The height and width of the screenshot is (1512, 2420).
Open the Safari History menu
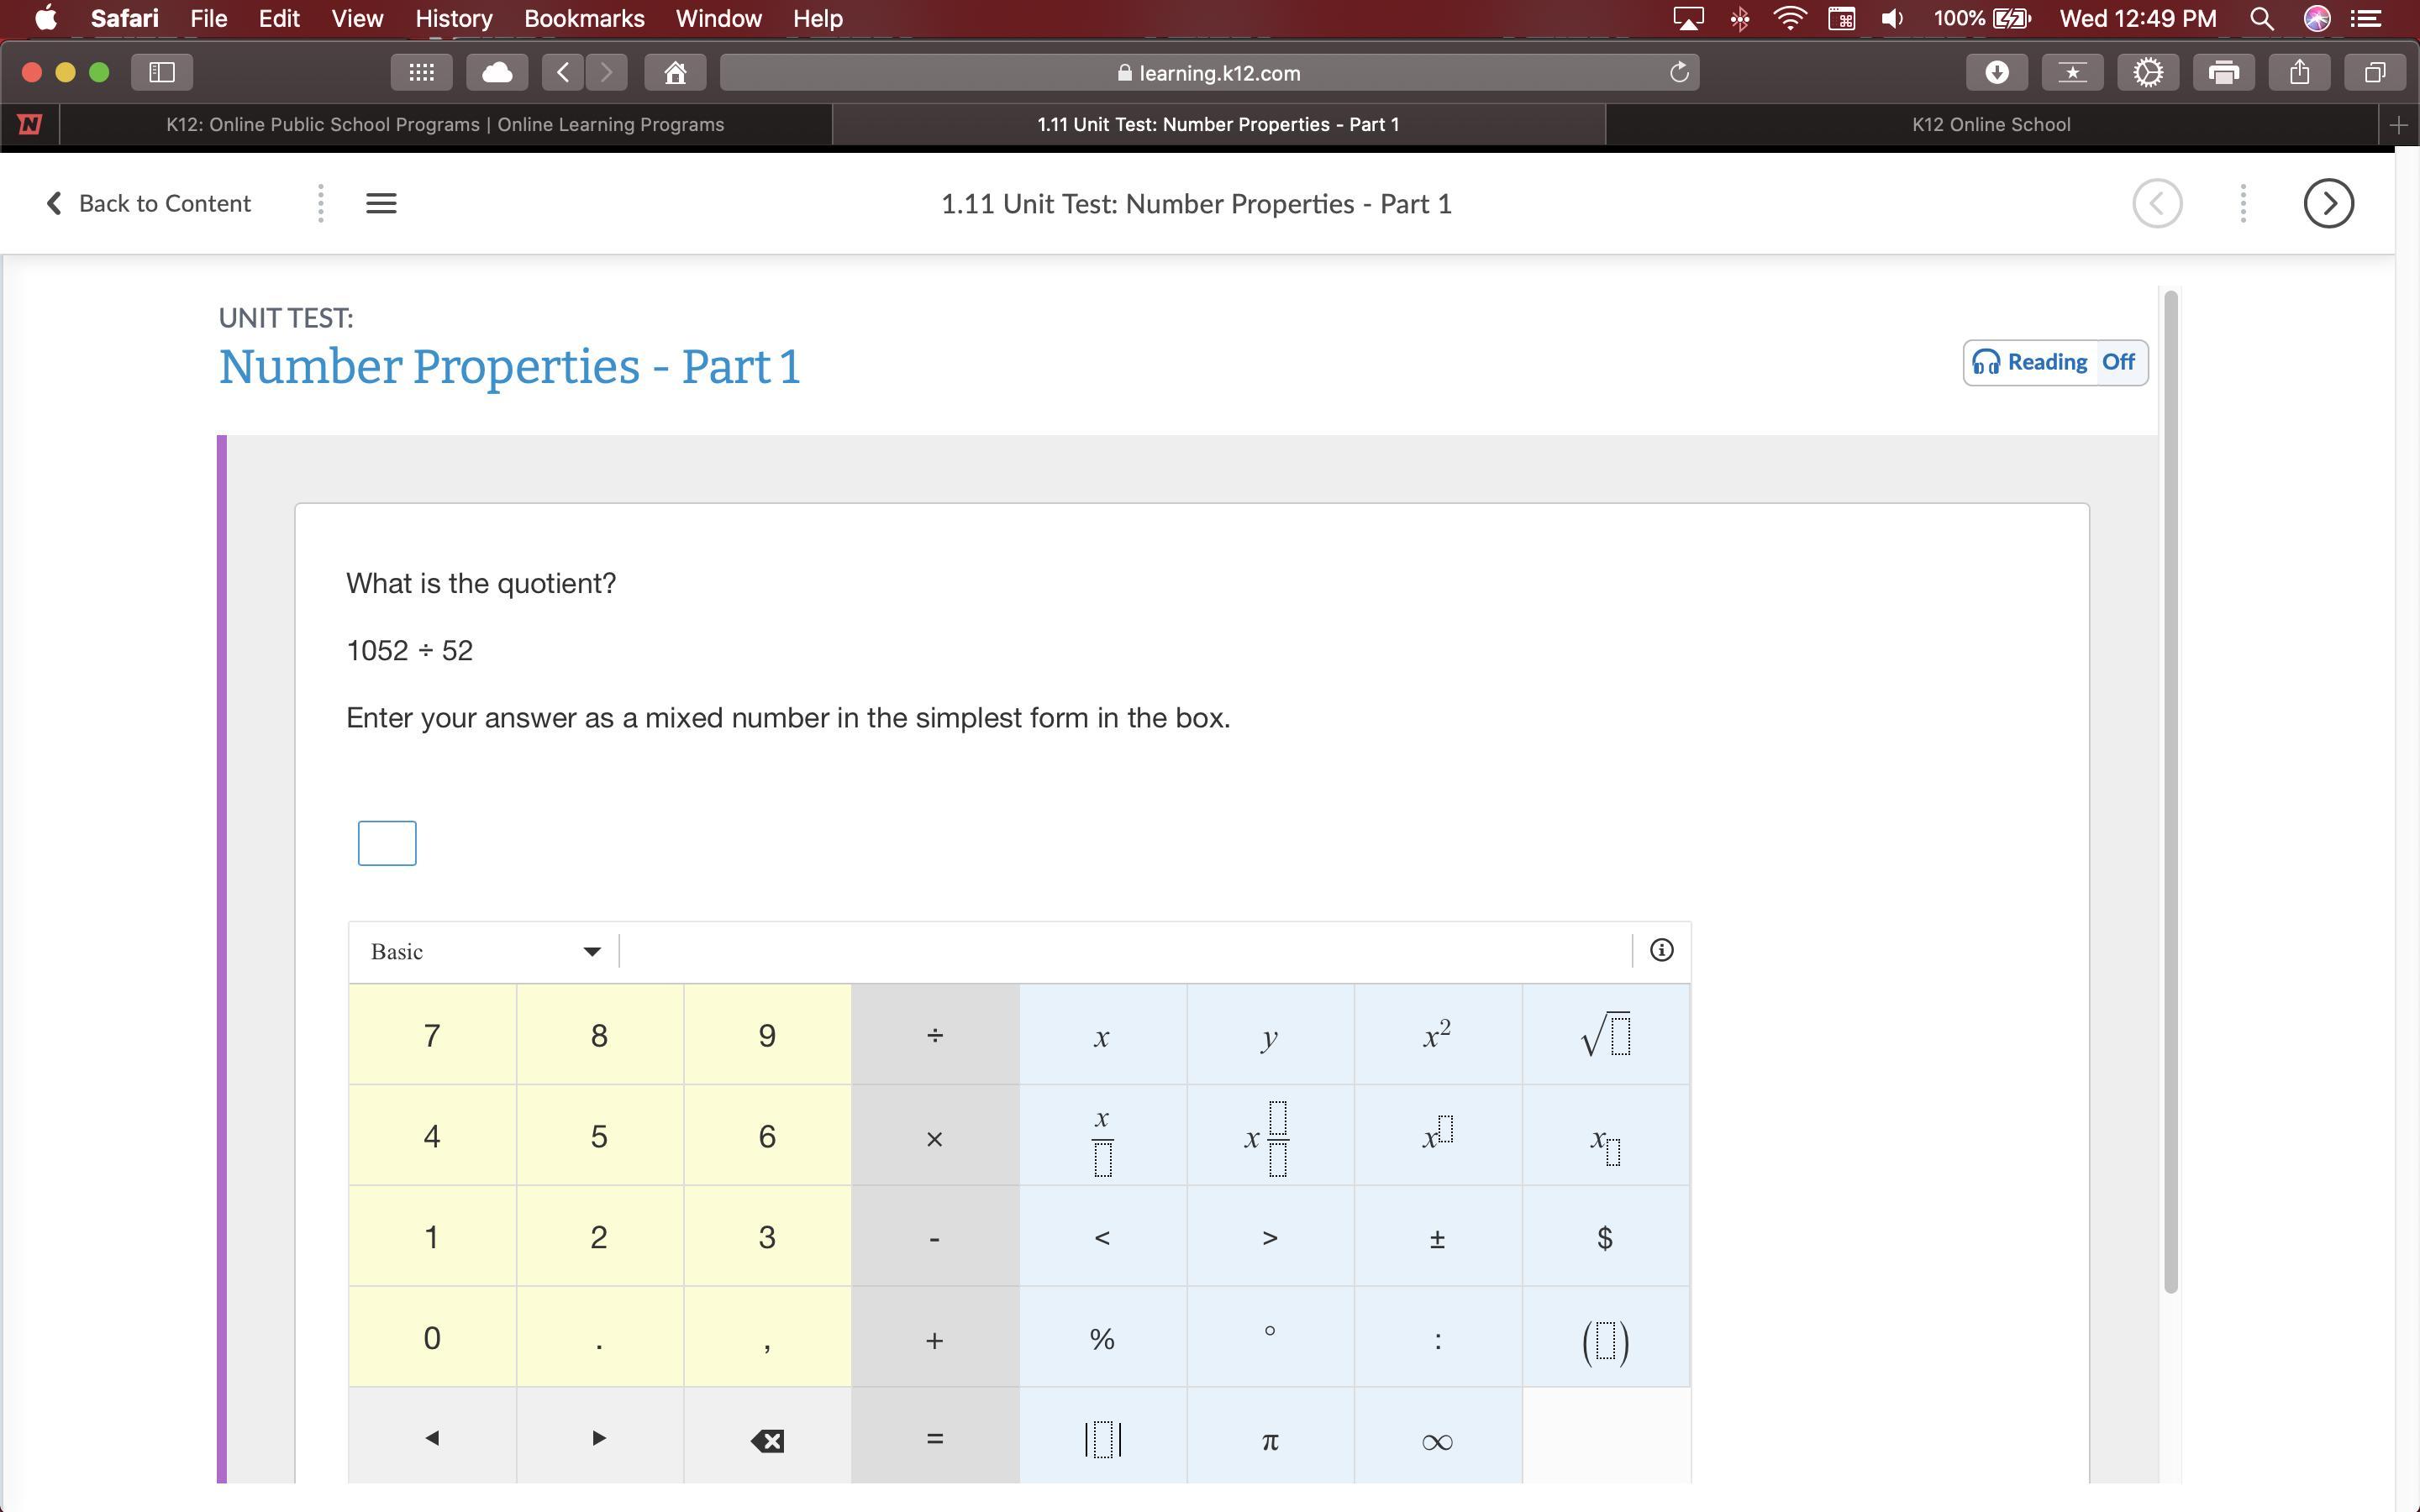453,18
